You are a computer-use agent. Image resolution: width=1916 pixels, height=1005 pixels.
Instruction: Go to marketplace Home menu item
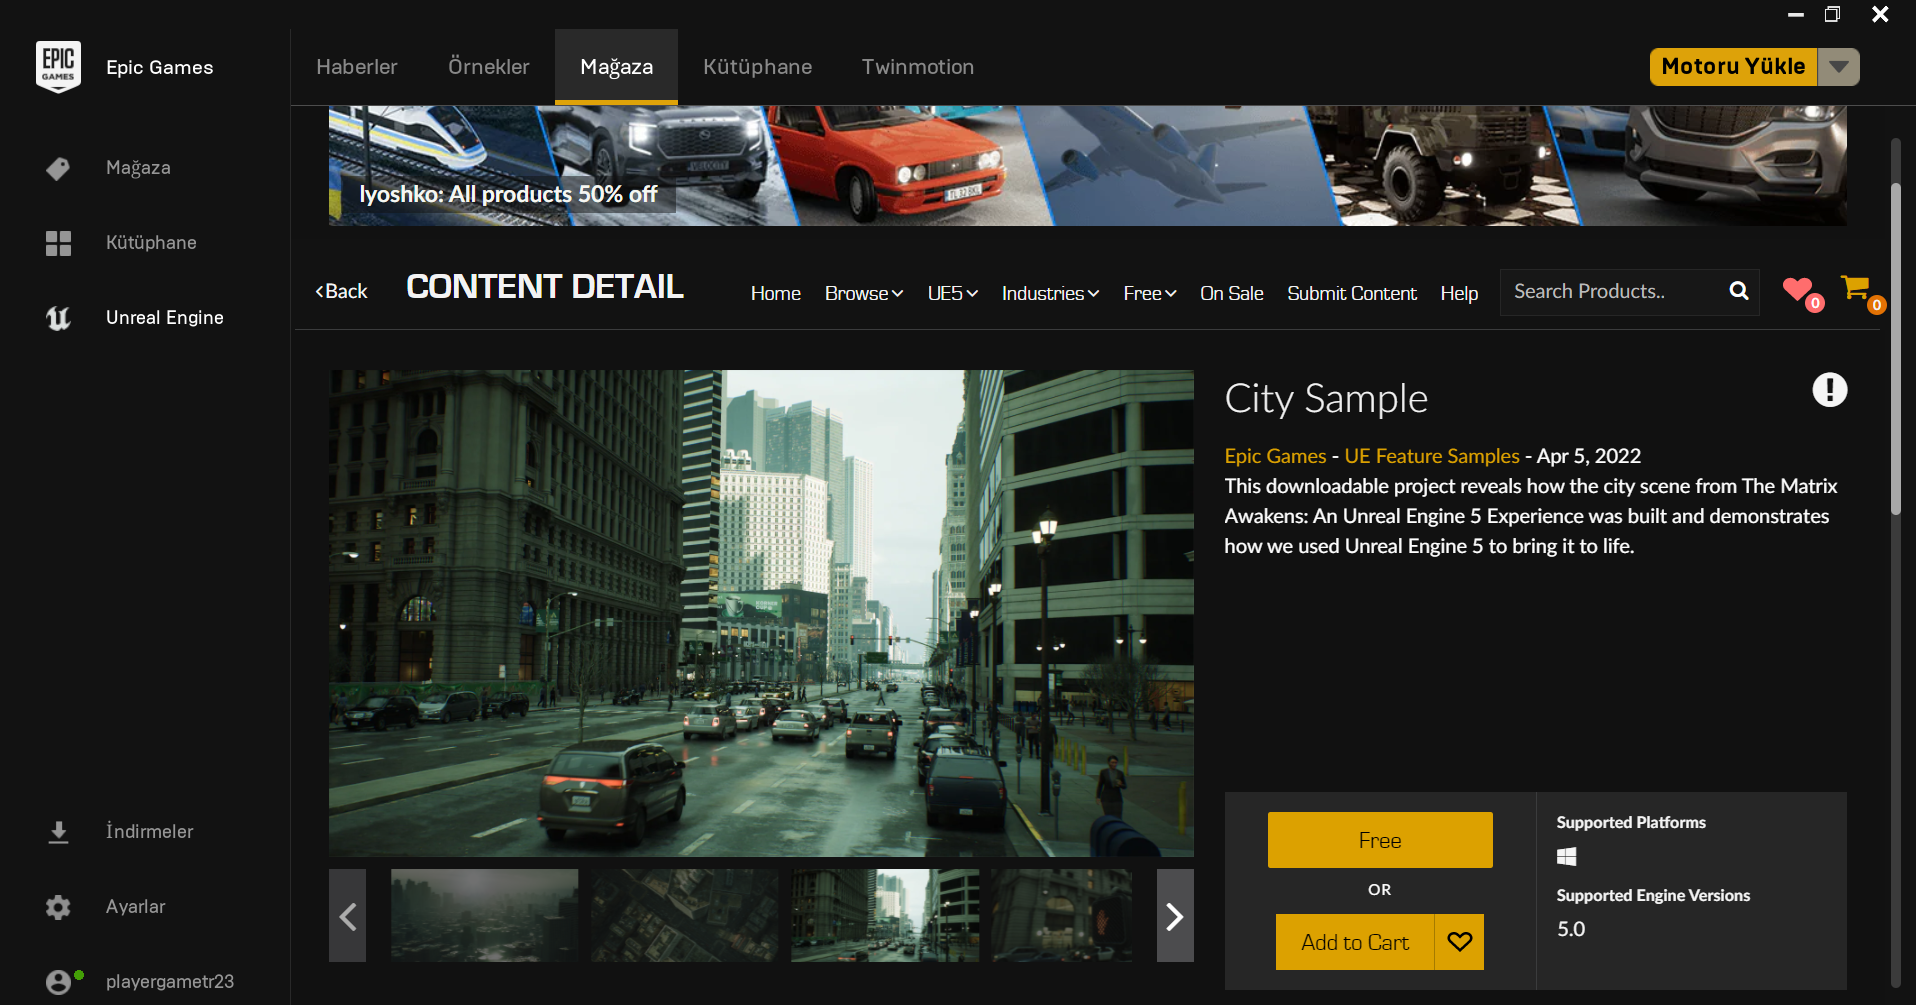[776, 293]
